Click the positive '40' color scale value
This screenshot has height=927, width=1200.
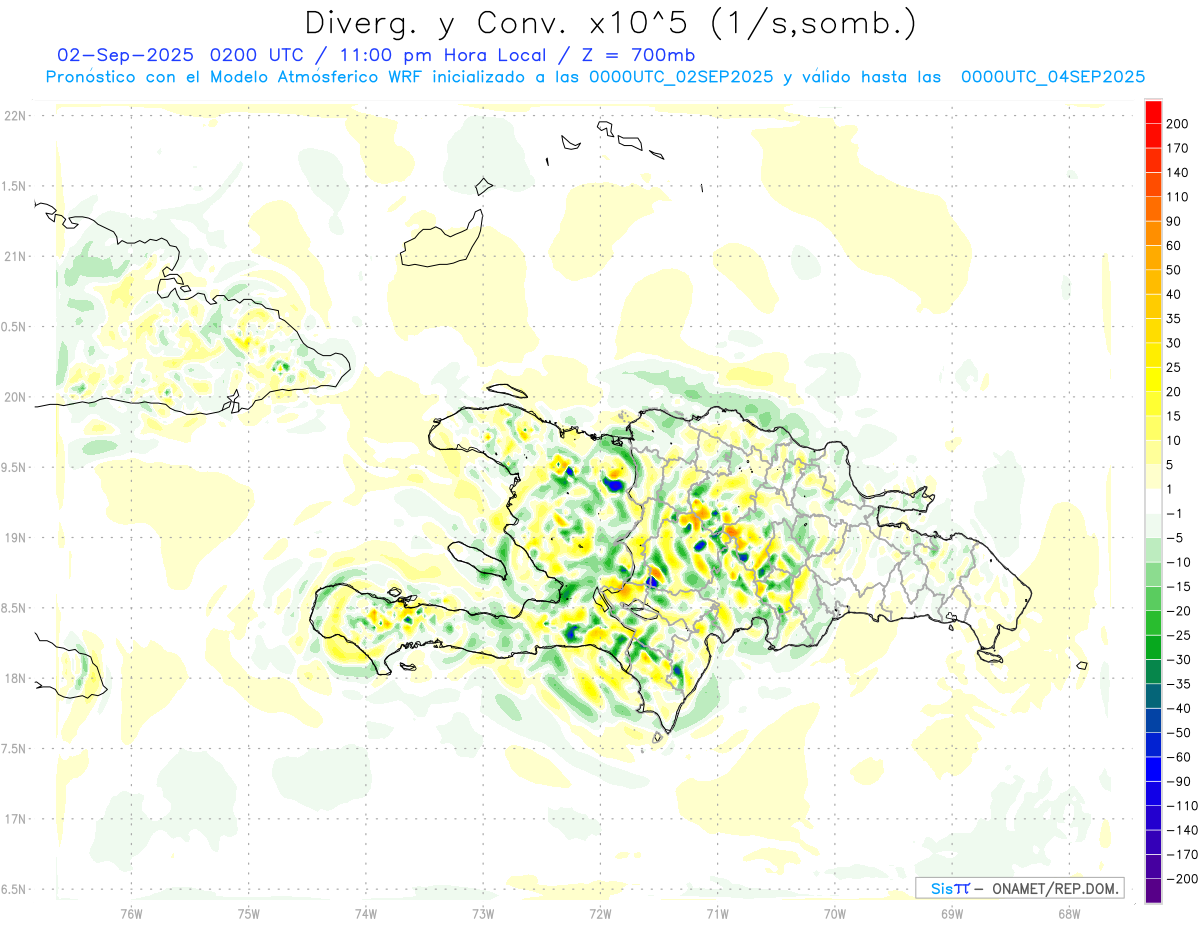pyautogui.click(x=1174, y=294)
